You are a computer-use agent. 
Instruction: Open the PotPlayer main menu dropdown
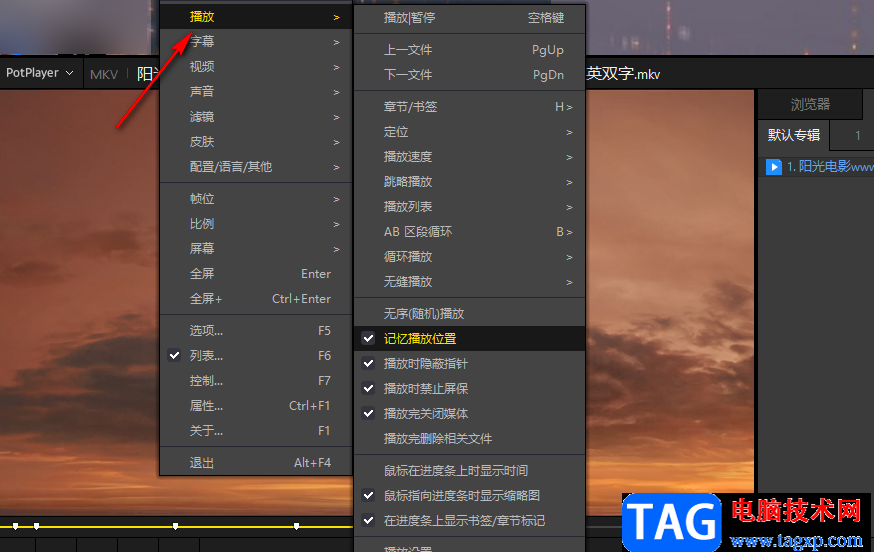coord(39,73)
